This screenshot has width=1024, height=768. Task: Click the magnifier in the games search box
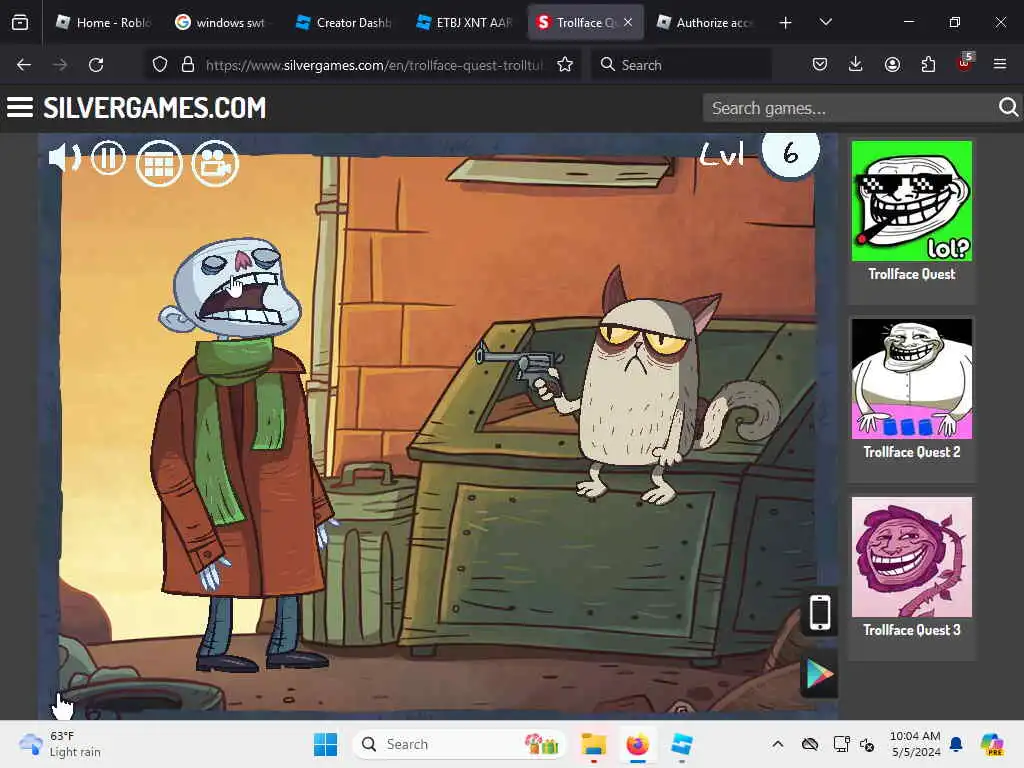coord(1008,107)
